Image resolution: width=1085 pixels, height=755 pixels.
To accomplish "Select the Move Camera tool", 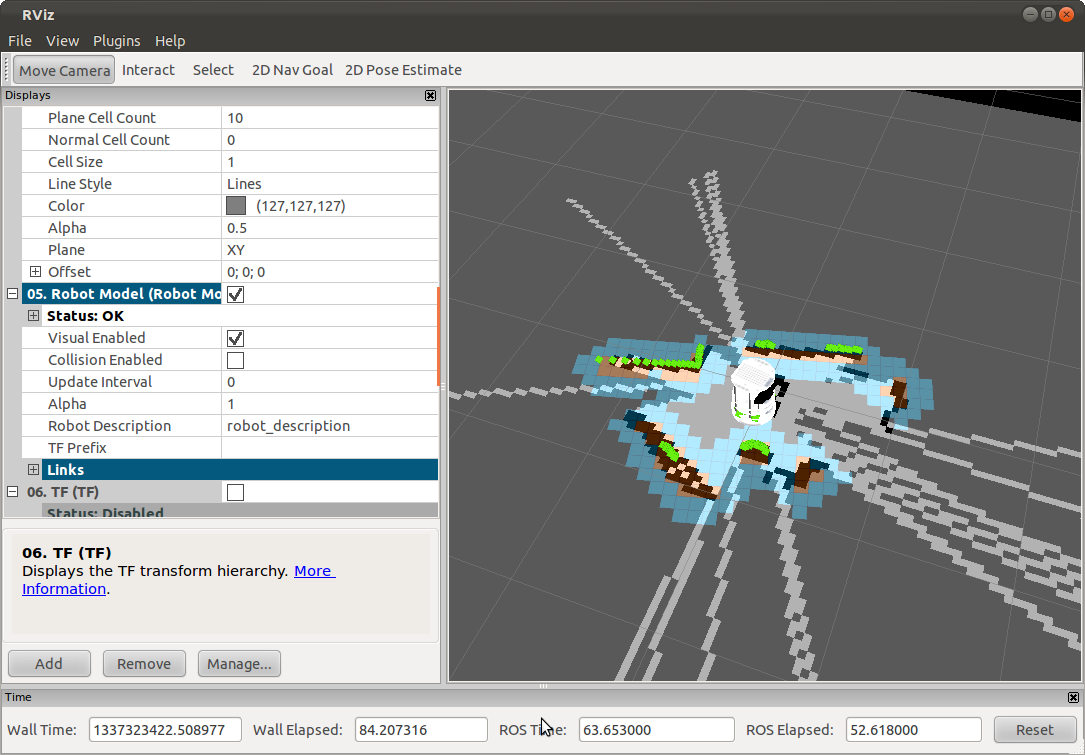I will [64, 70].
